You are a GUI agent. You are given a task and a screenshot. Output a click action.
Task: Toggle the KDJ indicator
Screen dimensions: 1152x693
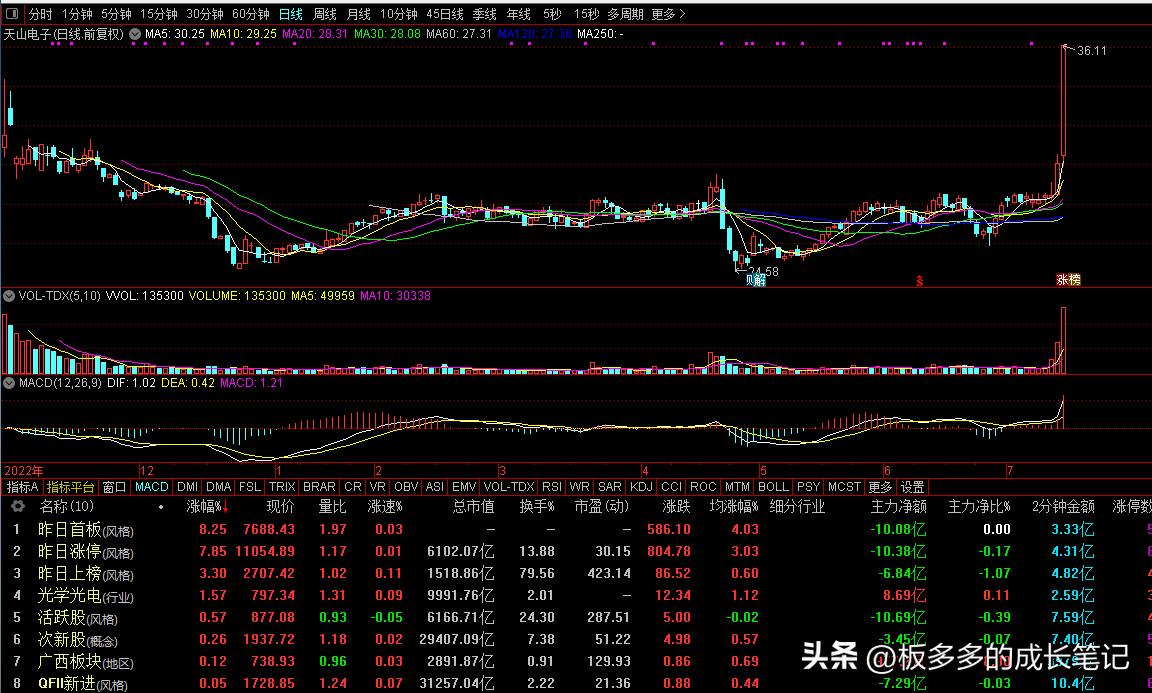[x=642, y=486]
